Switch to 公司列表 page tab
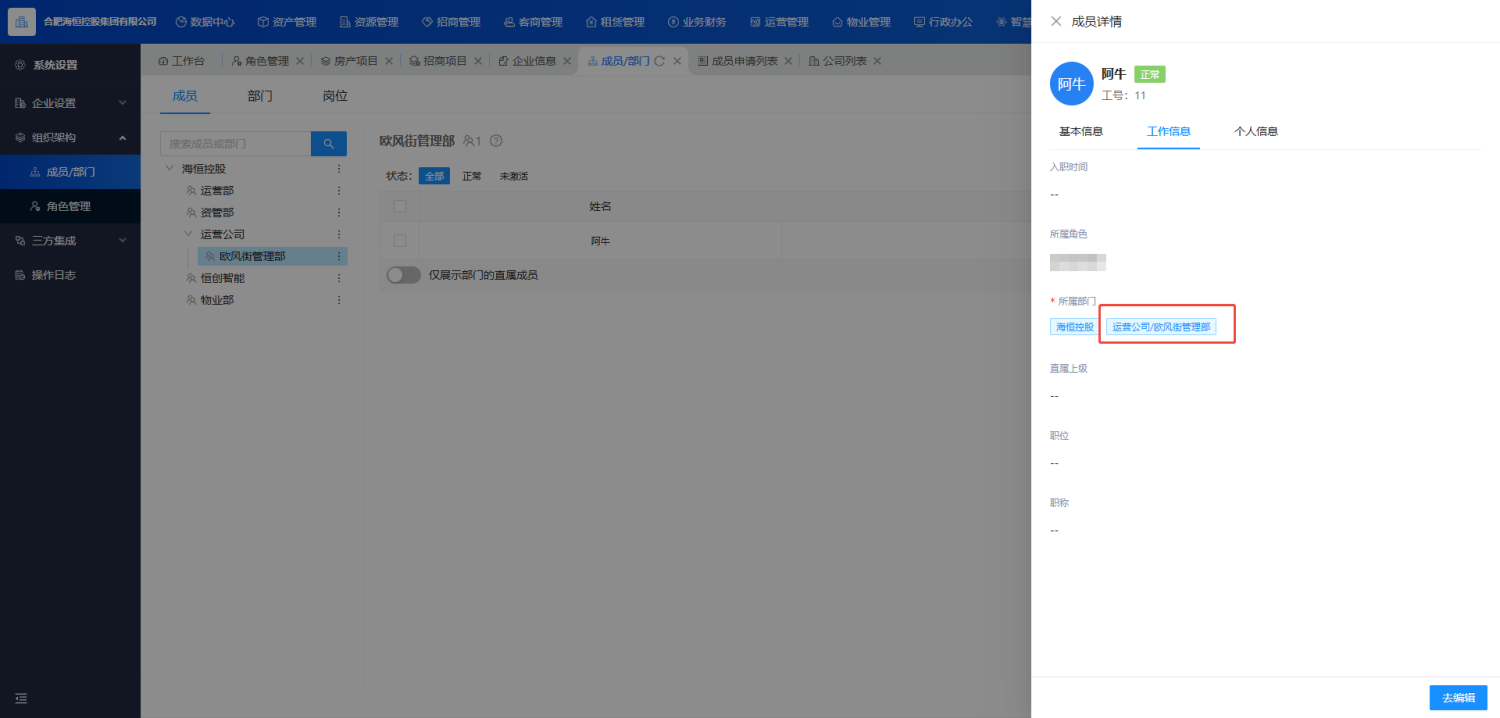The image size is (1500, 718). click(838, 61)
